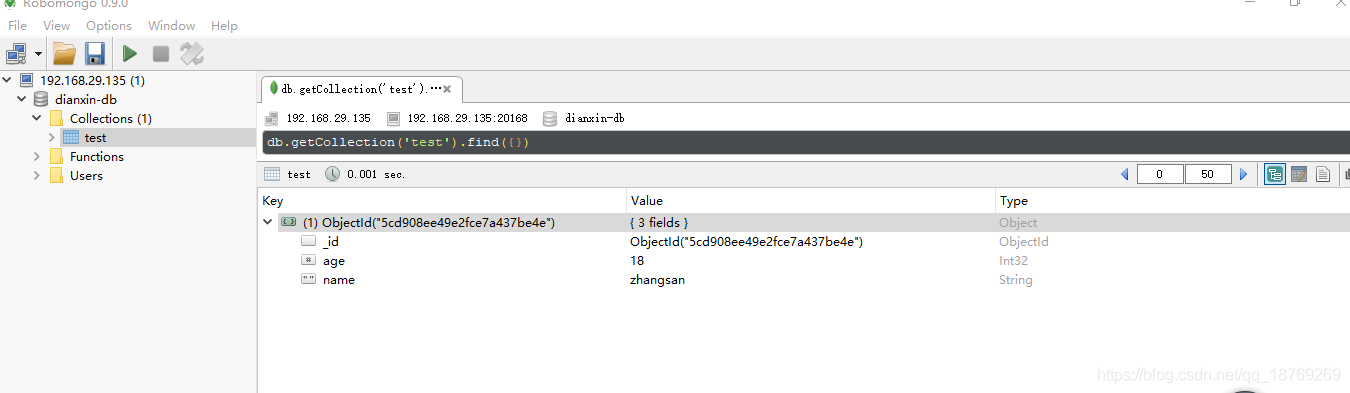This screenshot has width=1350, height=393.
Task: Click the ObjectId value in the _id row
Action: (x=746, y=242)
